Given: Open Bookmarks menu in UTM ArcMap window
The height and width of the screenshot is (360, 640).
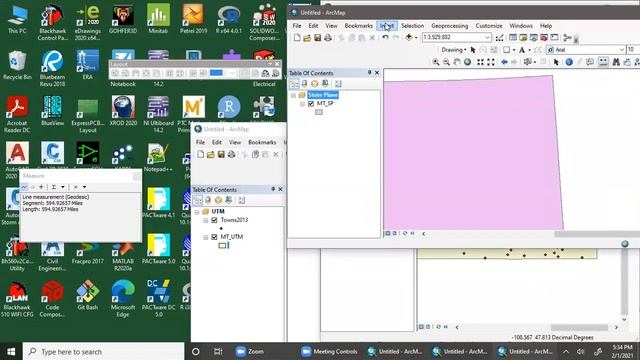Looking at the screenshot, I should point(262,142).
